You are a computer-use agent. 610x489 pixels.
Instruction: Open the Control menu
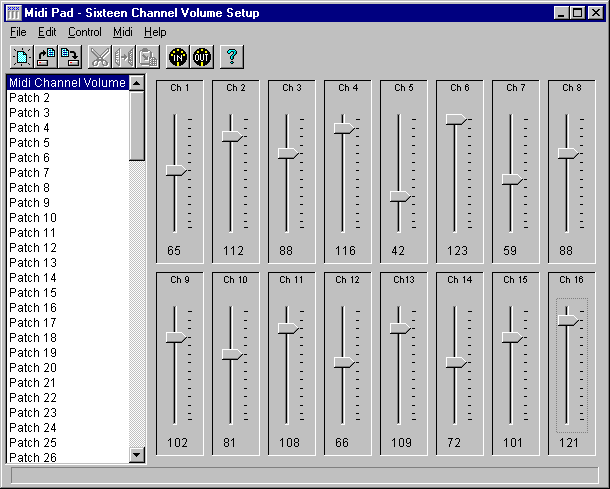point(84,32)
